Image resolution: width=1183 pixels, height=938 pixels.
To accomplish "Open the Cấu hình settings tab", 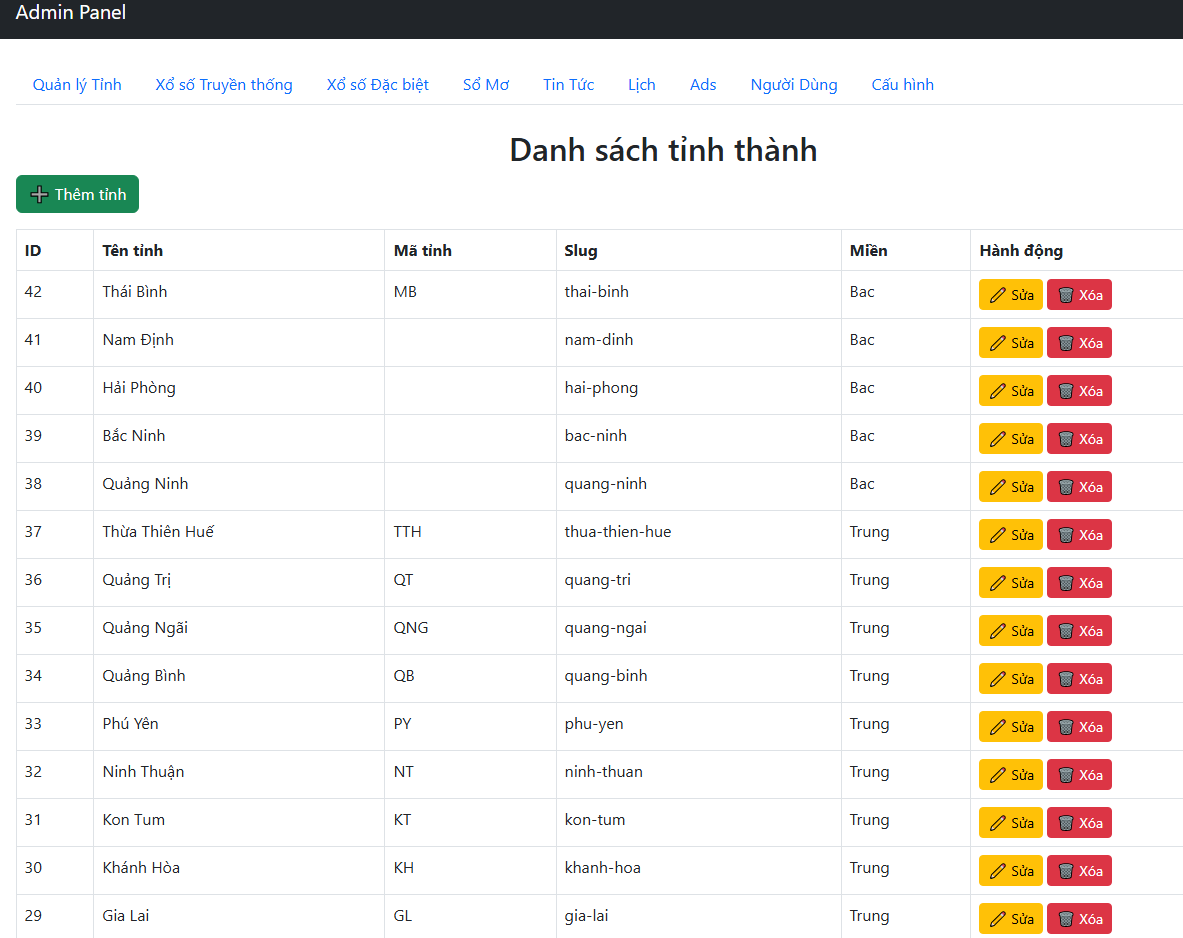I will tap(903, 85).
